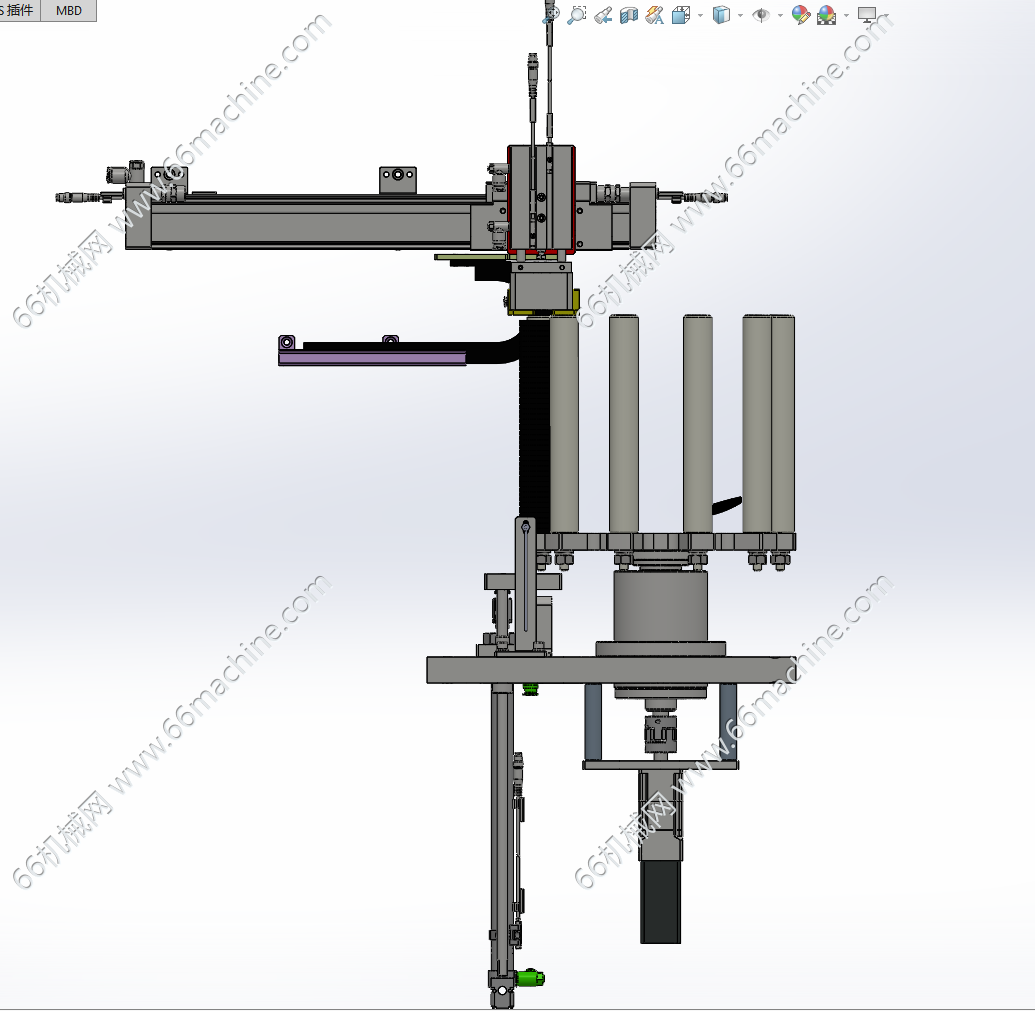Screen dimensions: 1035x1011
Task: Open View Settings monitor icon
Action: (x=867, y=15)
